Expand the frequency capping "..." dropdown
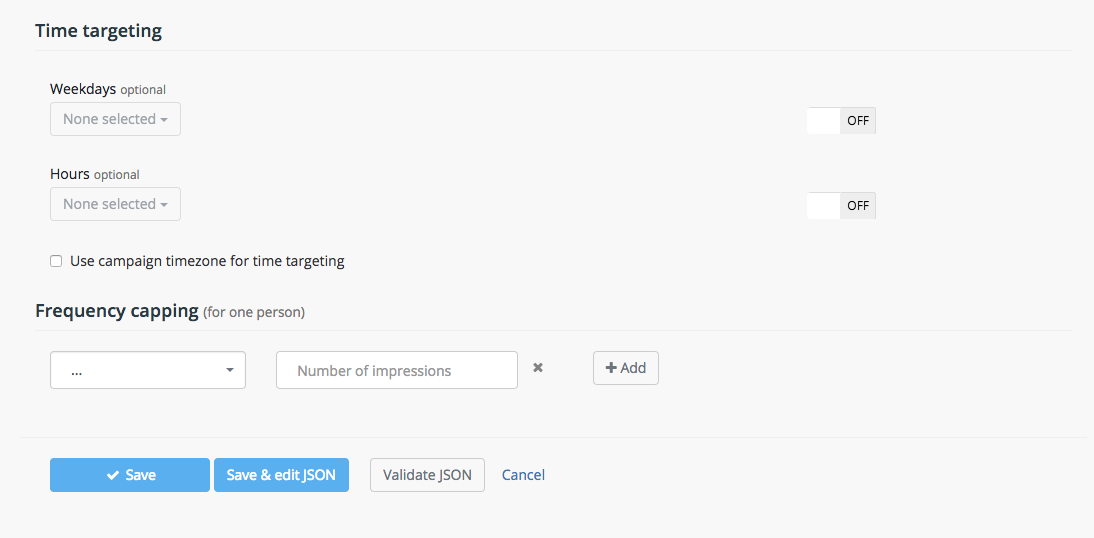Viewport: 1094px width, 538px height. 147,370
